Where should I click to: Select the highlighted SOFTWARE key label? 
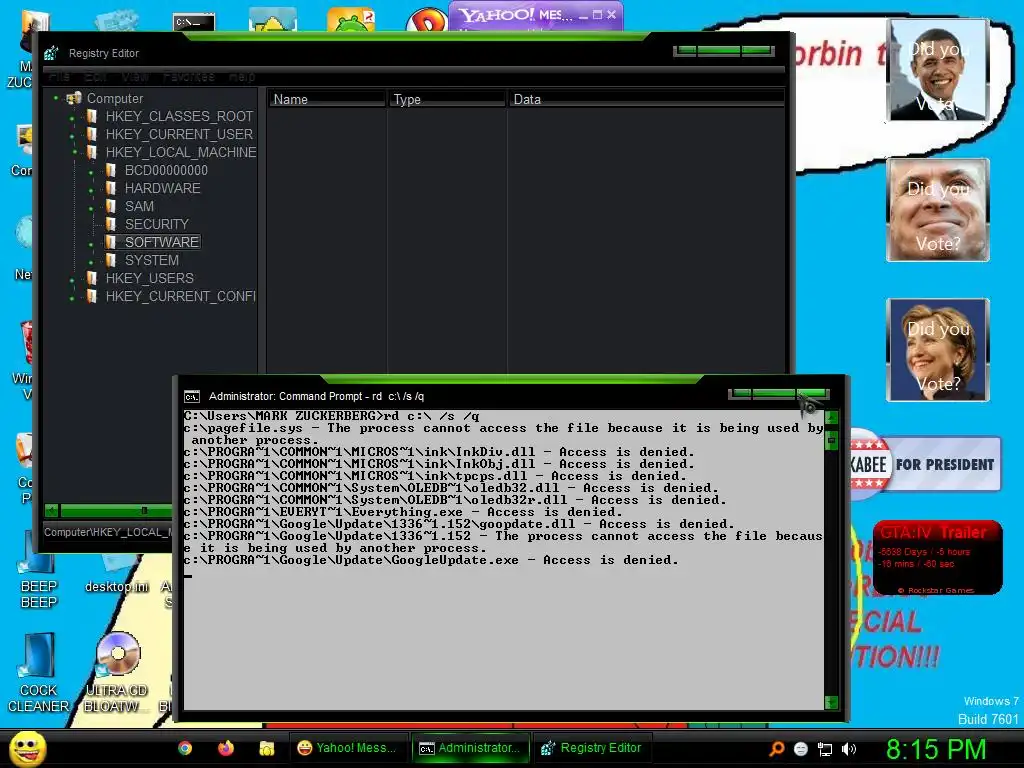tap(162, 242)
